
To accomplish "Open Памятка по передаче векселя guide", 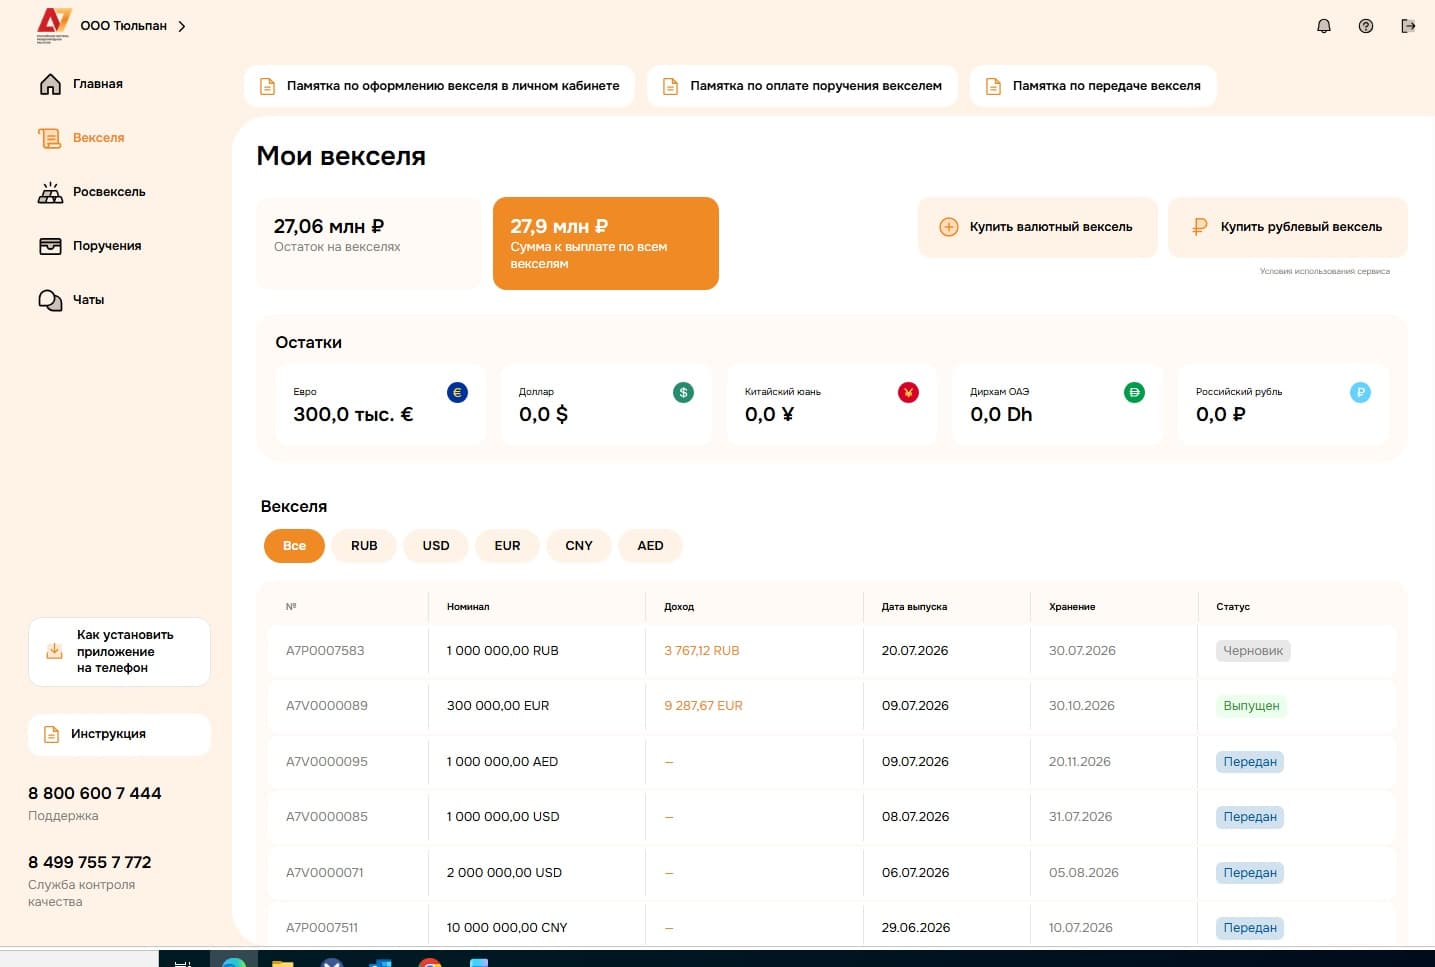I will coord(1093,86).
